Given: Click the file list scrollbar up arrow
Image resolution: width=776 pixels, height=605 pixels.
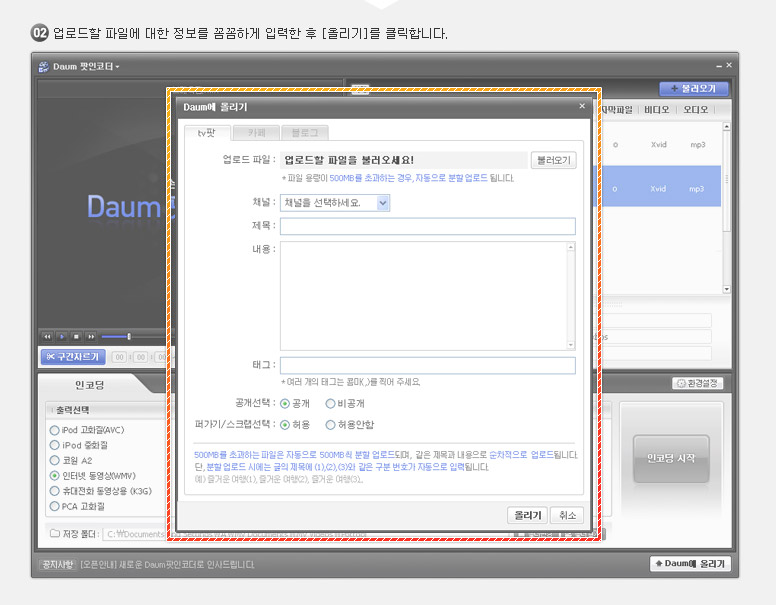Looking at the screenshot, I should point(727,127).
